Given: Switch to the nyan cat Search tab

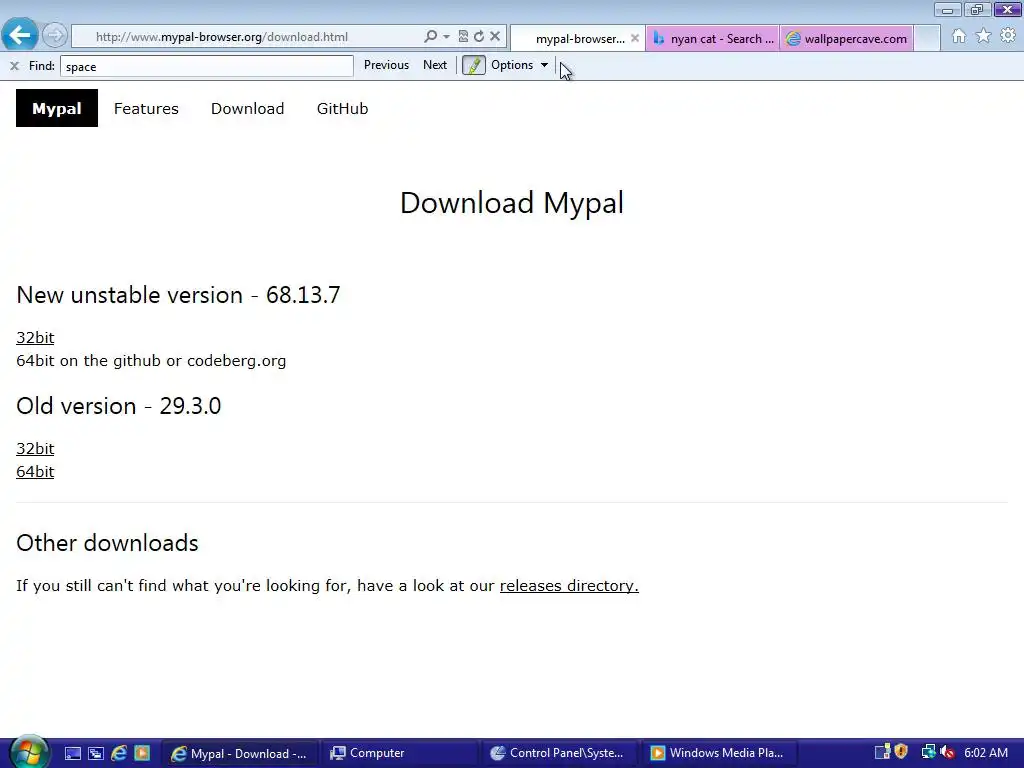Looking at the screenshot, I should tap(712, 39).
